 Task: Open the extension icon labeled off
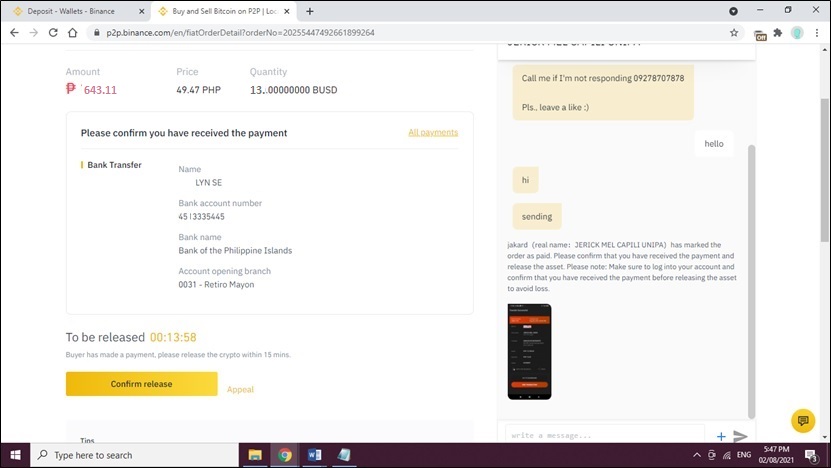(761, 34)
